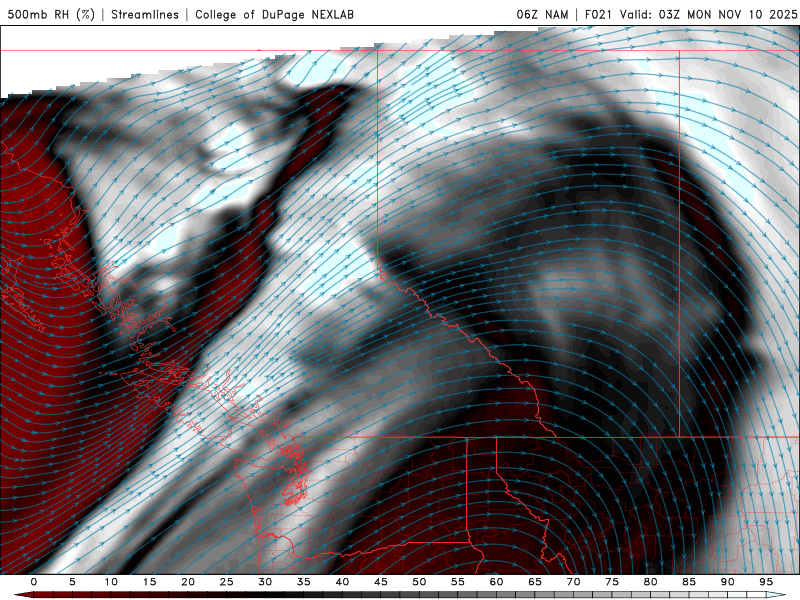Select the 'F021' forecast hour text
Screen dimensions: 800x600
[598, 14]
